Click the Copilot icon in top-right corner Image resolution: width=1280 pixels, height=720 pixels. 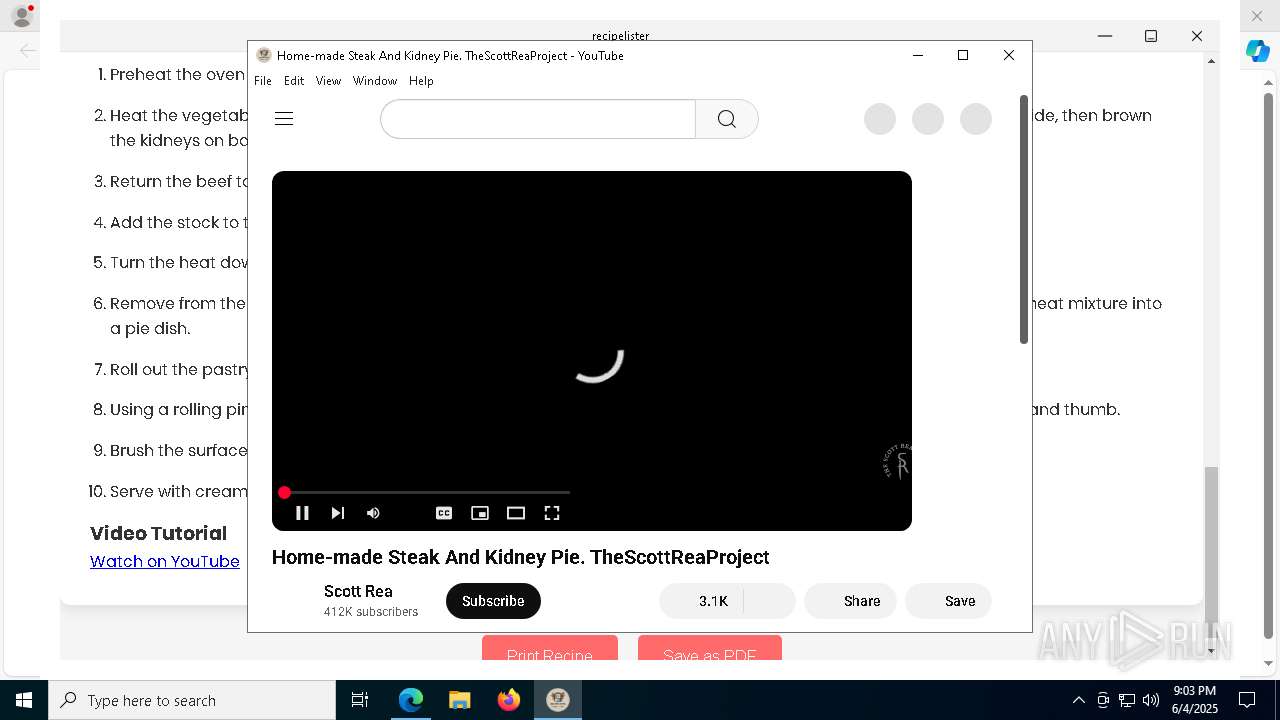[x=1258, y=51]
